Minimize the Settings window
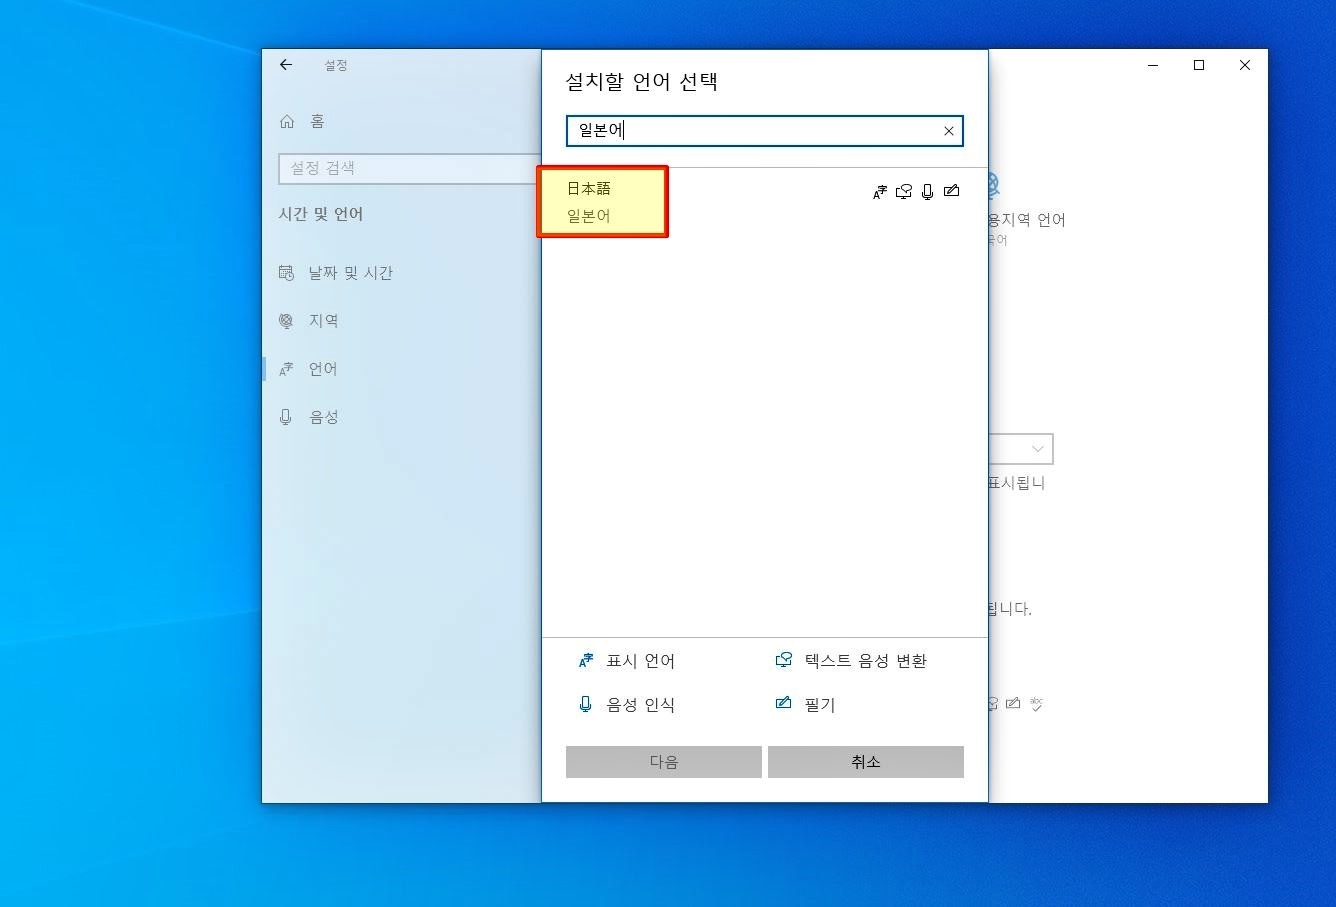Image resolution: width=1336 pixels, height=907 pixels. pos(1153,65)
